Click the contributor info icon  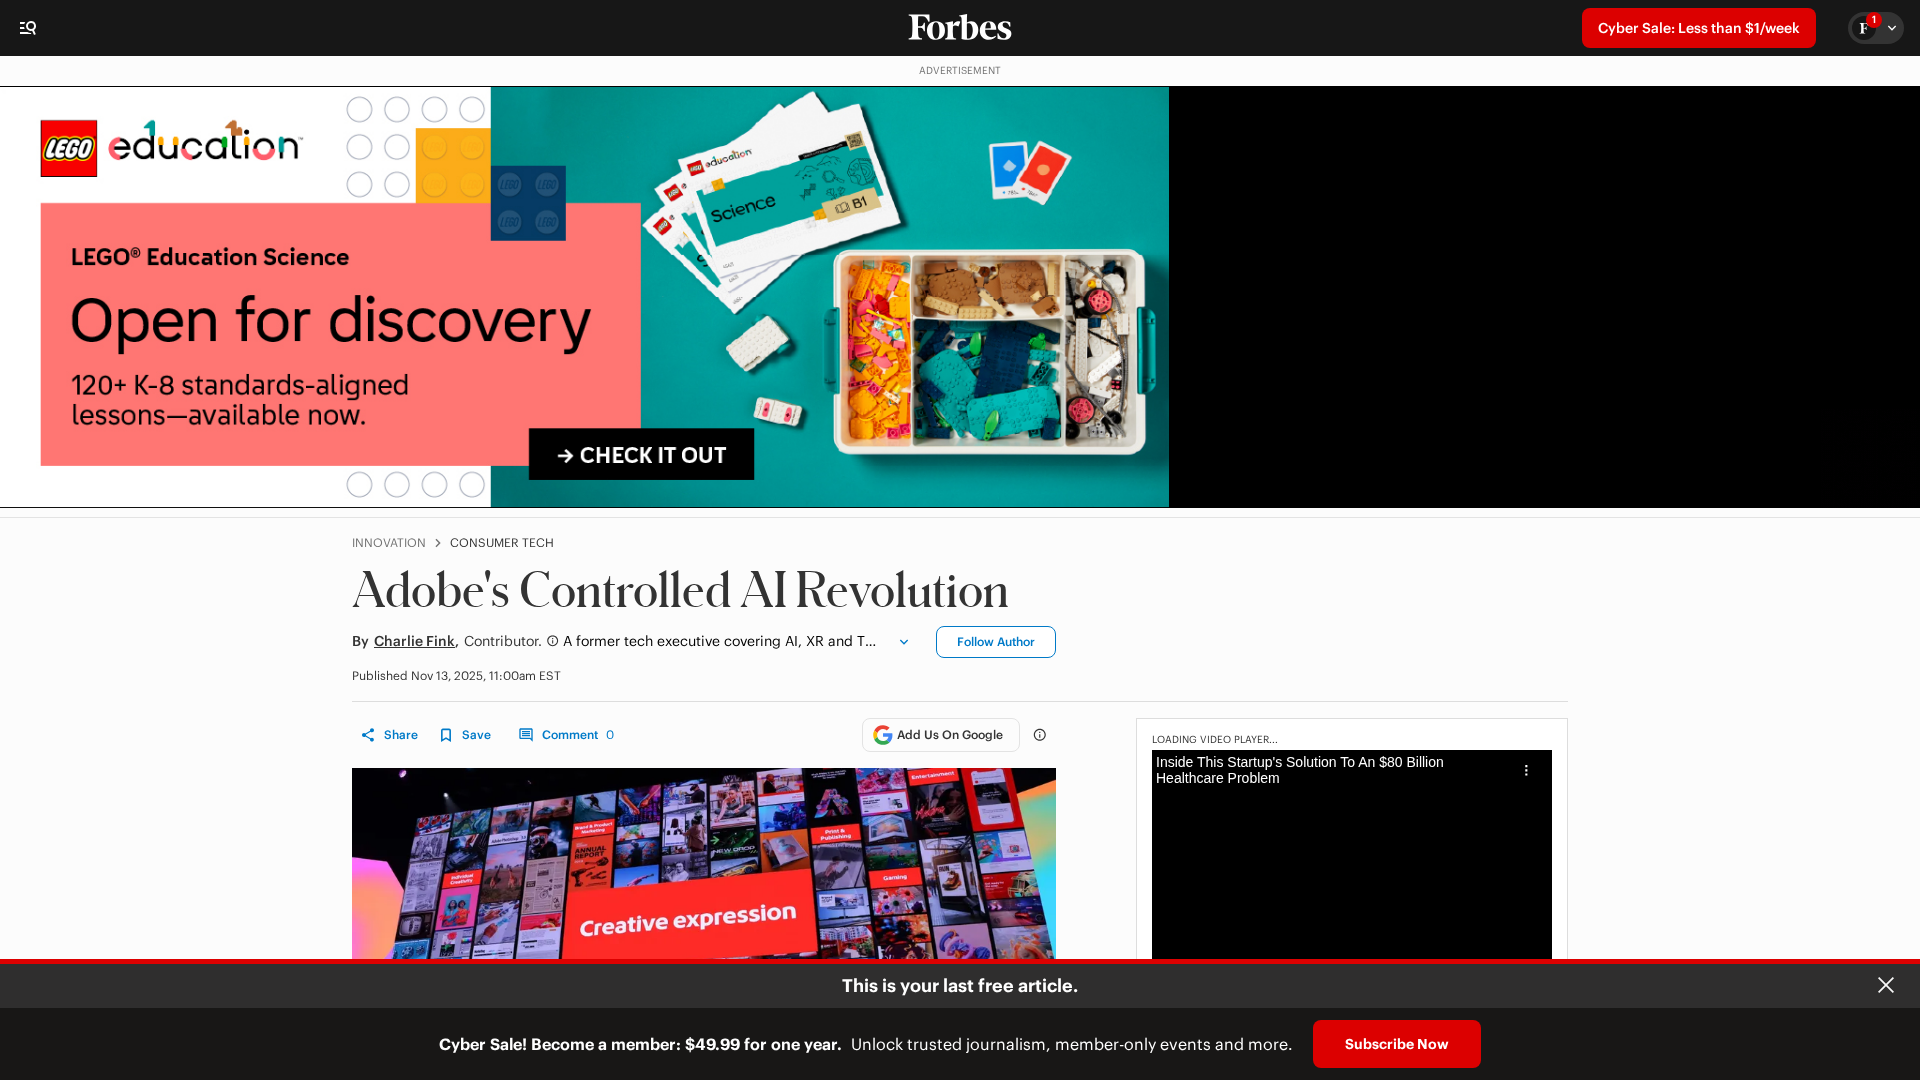tap(552, 641)
